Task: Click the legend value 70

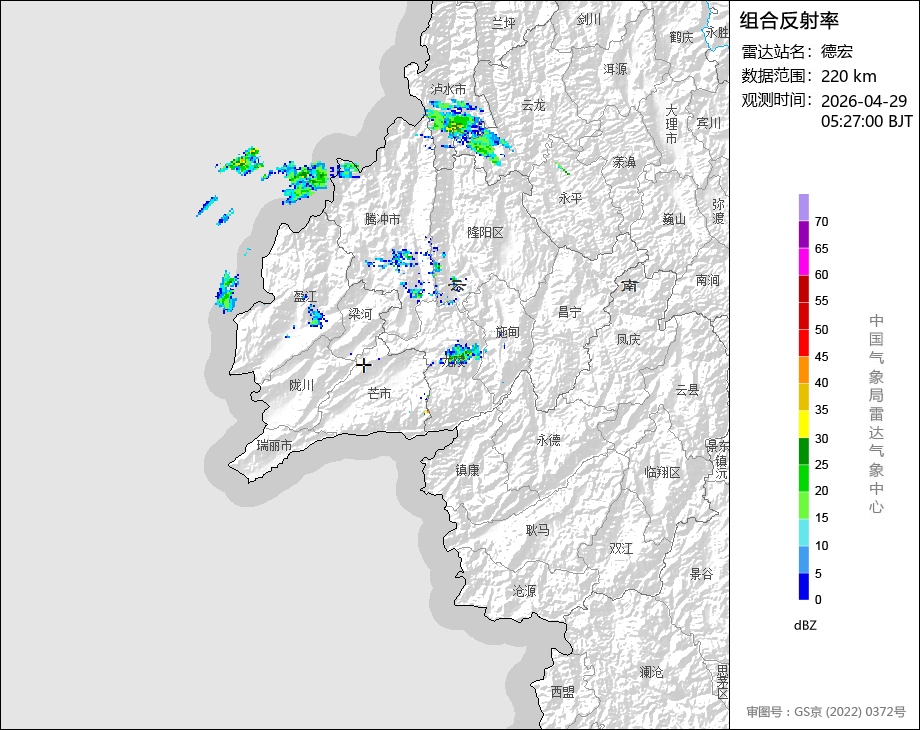Action: (x=821, y=222)
